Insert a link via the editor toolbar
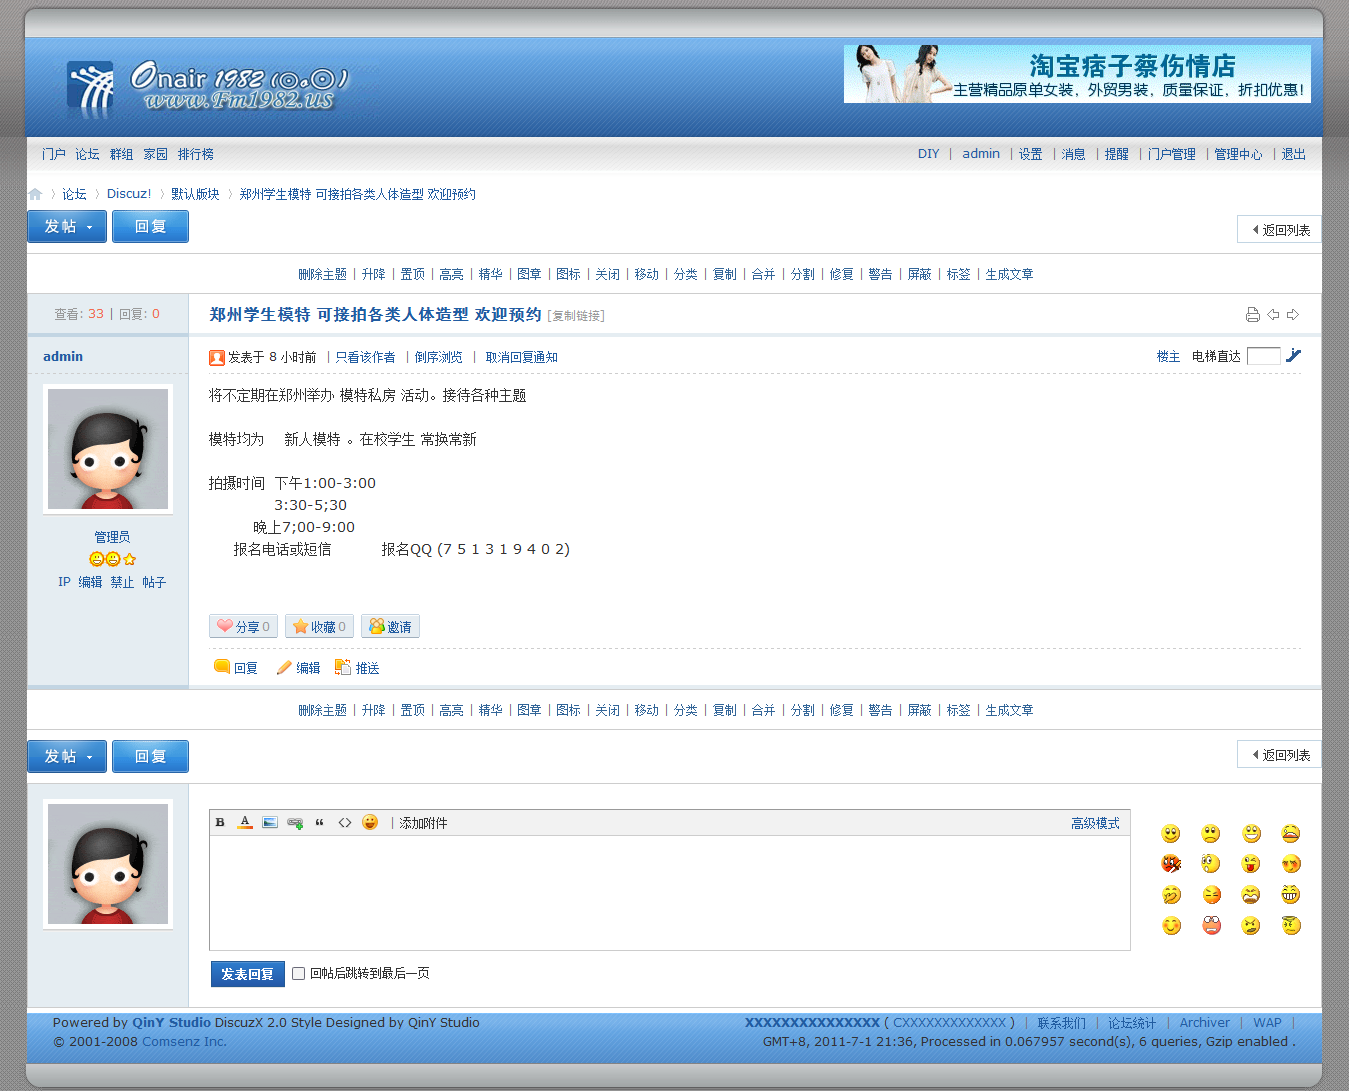1349x1091 pixels. (295, 823)
